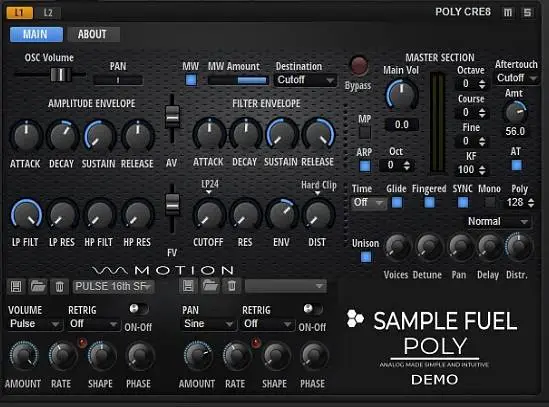Save the volume motion preset with the disk icon
549x407 pixels.
16,287
